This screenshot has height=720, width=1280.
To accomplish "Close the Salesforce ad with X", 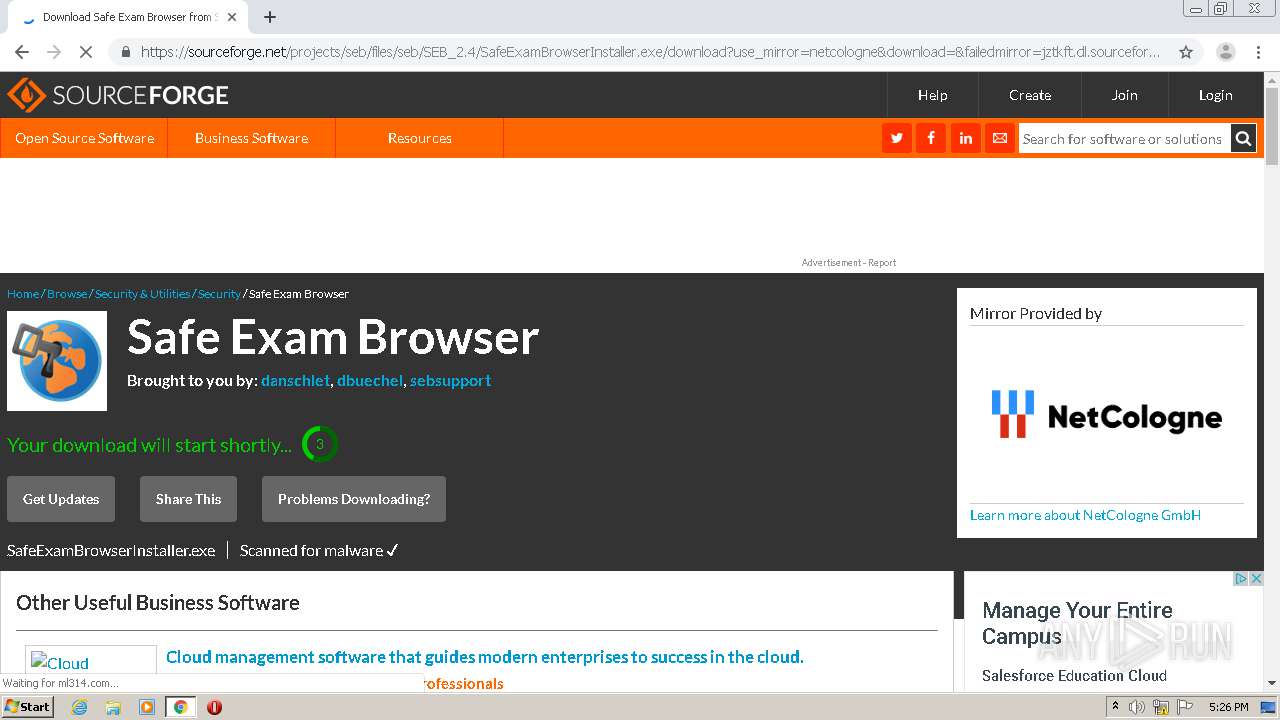I will point(1257,579).
